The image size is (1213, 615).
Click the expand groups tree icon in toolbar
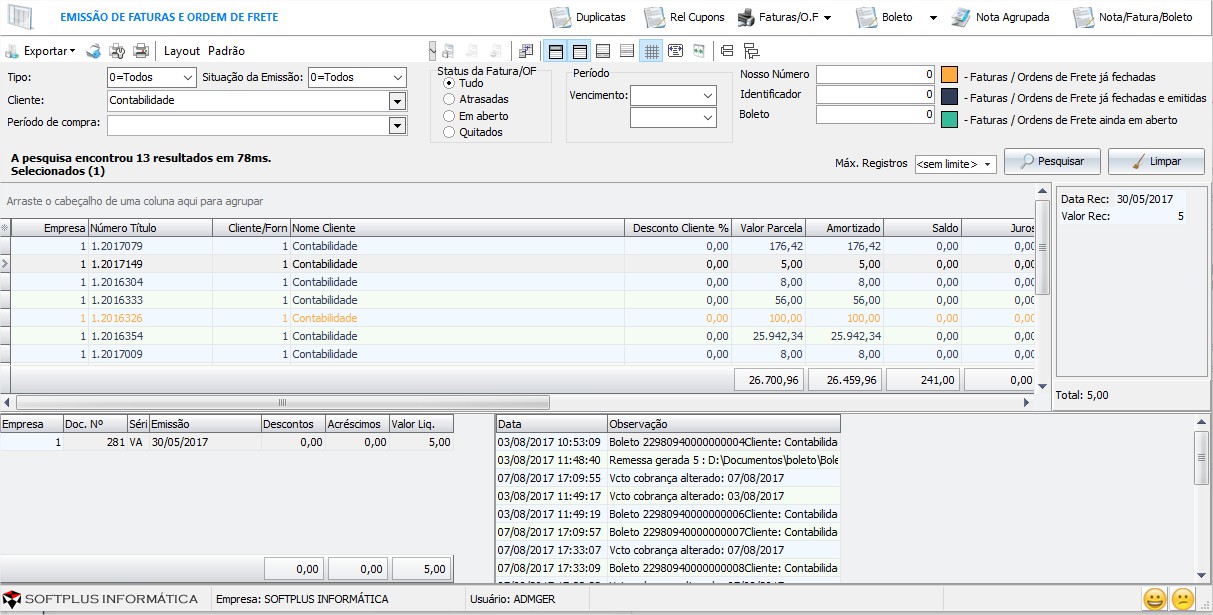[x=751, y=51]
